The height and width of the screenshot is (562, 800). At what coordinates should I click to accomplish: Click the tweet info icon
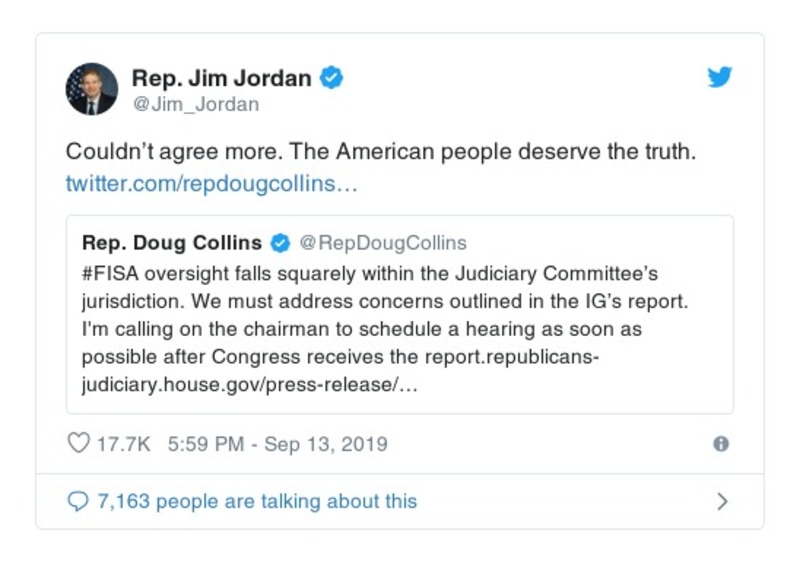pyautogui.click(x=720, y=444)
